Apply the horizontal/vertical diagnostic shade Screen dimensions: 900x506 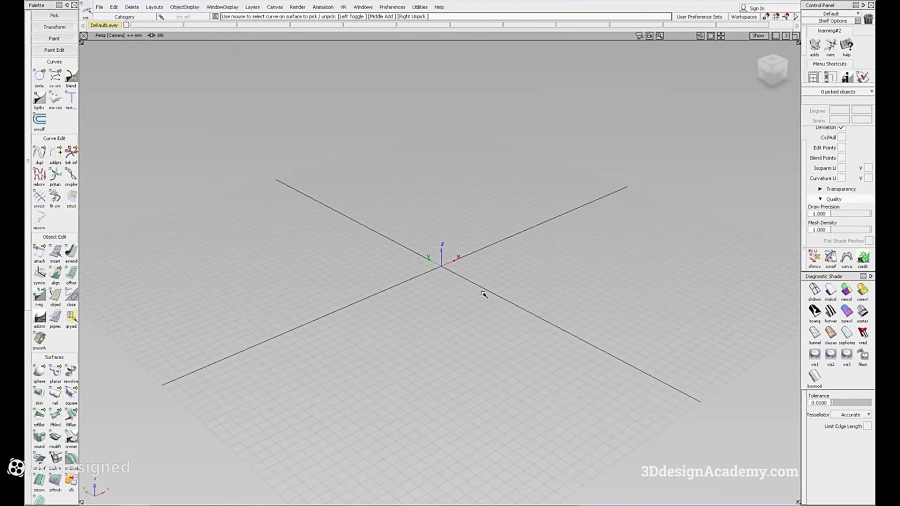tap(831, 311)
